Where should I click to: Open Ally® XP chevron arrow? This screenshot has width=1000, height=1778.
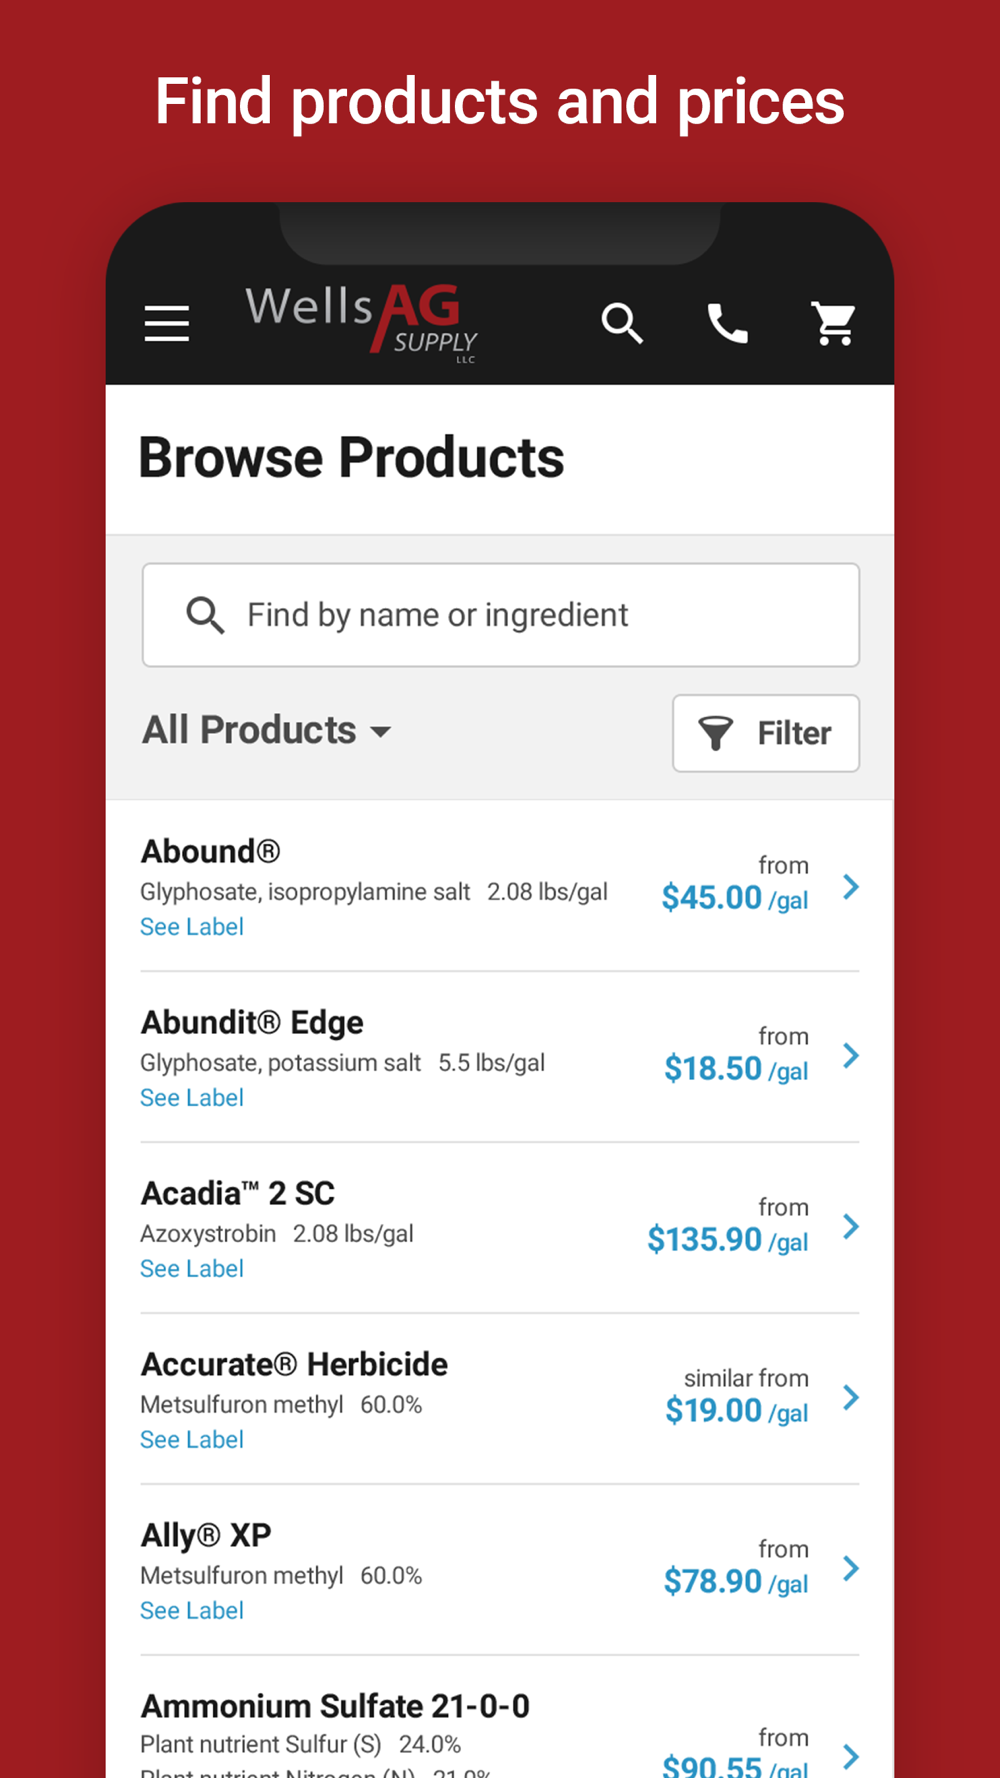click(x=851, y=1569)
